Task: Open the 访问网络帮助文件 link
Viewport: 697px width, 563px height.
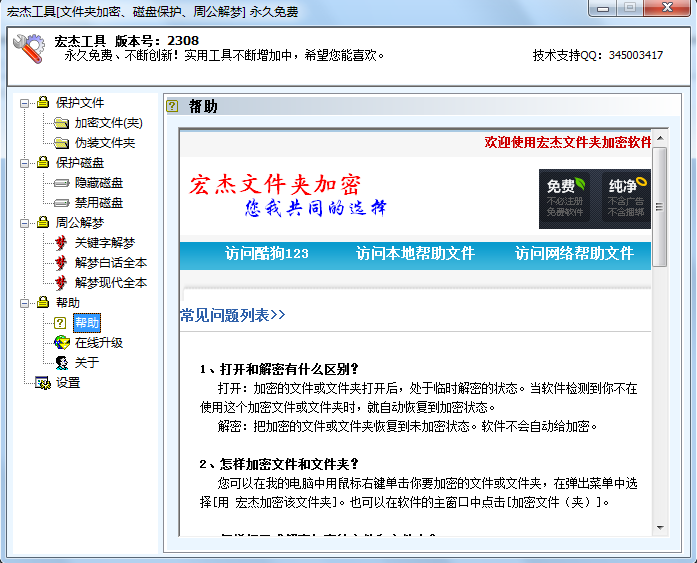Action: click(574, 254)
